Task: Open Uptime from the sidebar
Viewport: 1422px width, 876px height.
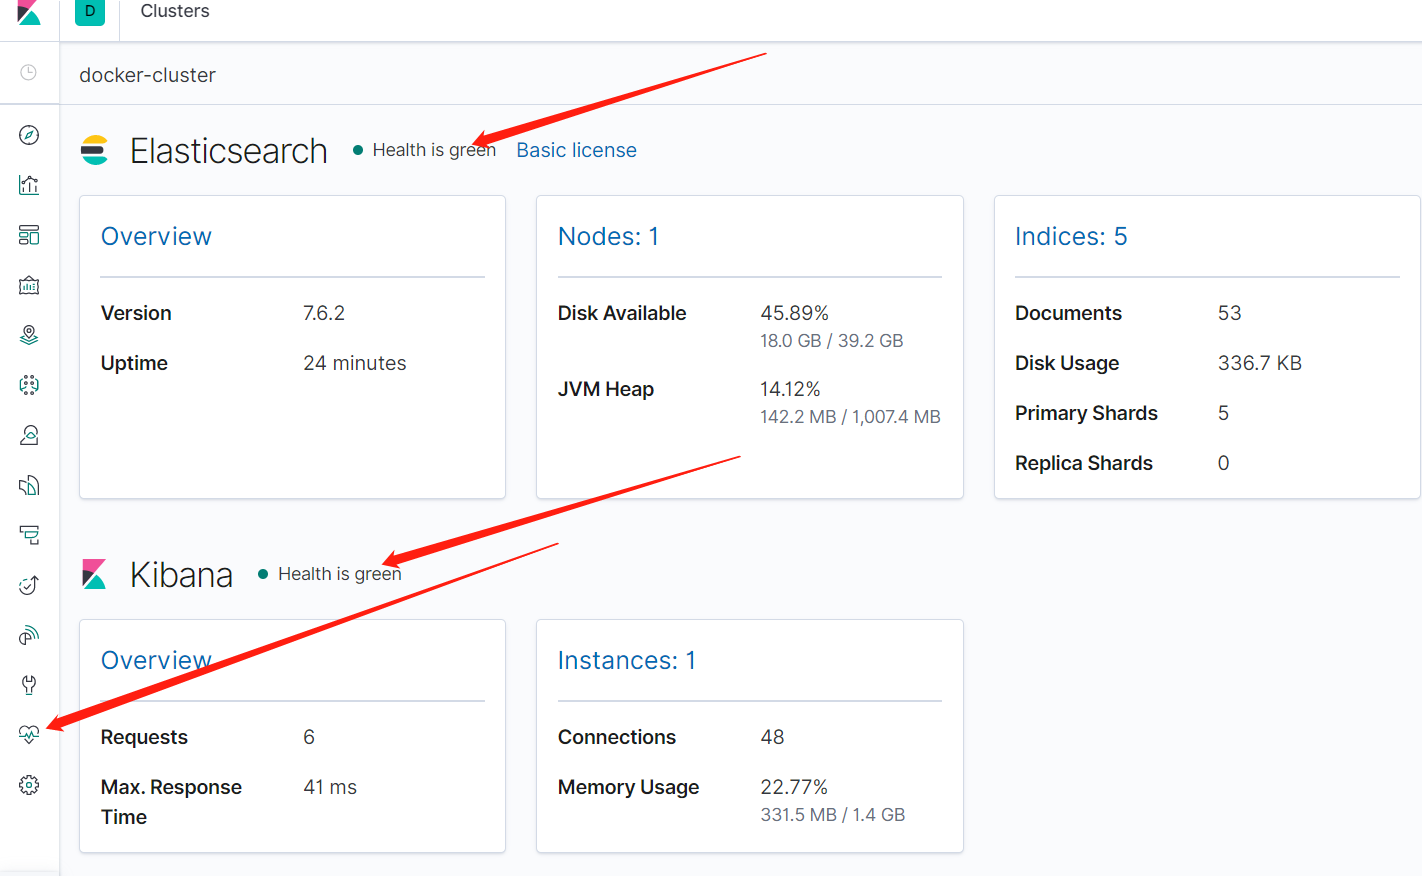Action: tap(29, 585)
